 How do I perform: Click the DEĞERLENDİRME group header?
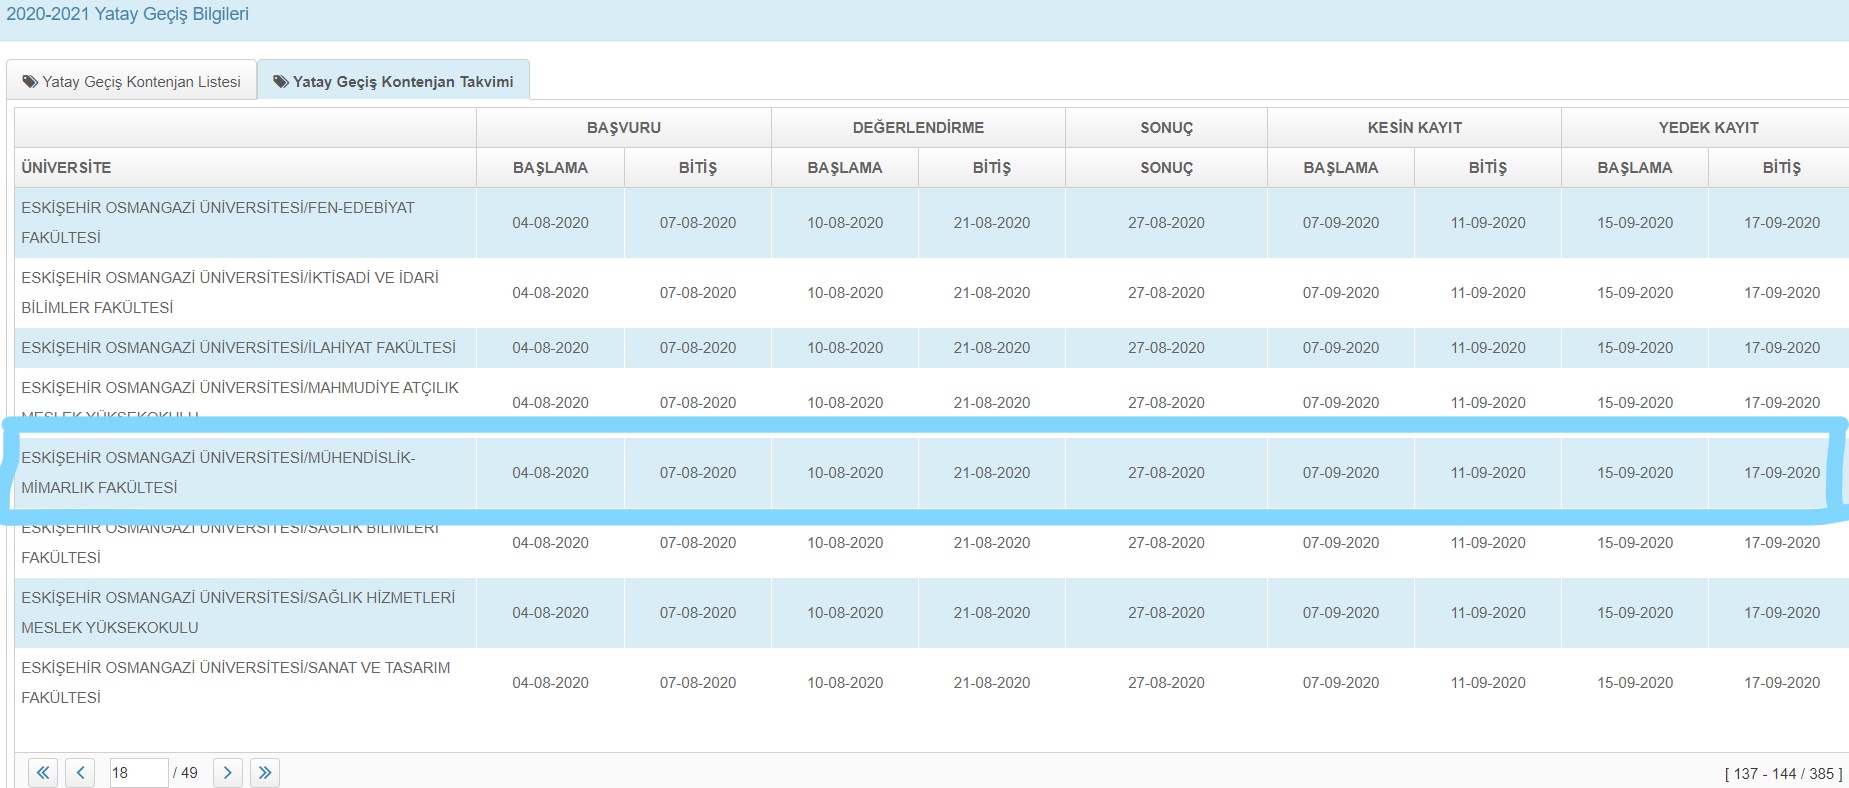click(x=918, y=128)
